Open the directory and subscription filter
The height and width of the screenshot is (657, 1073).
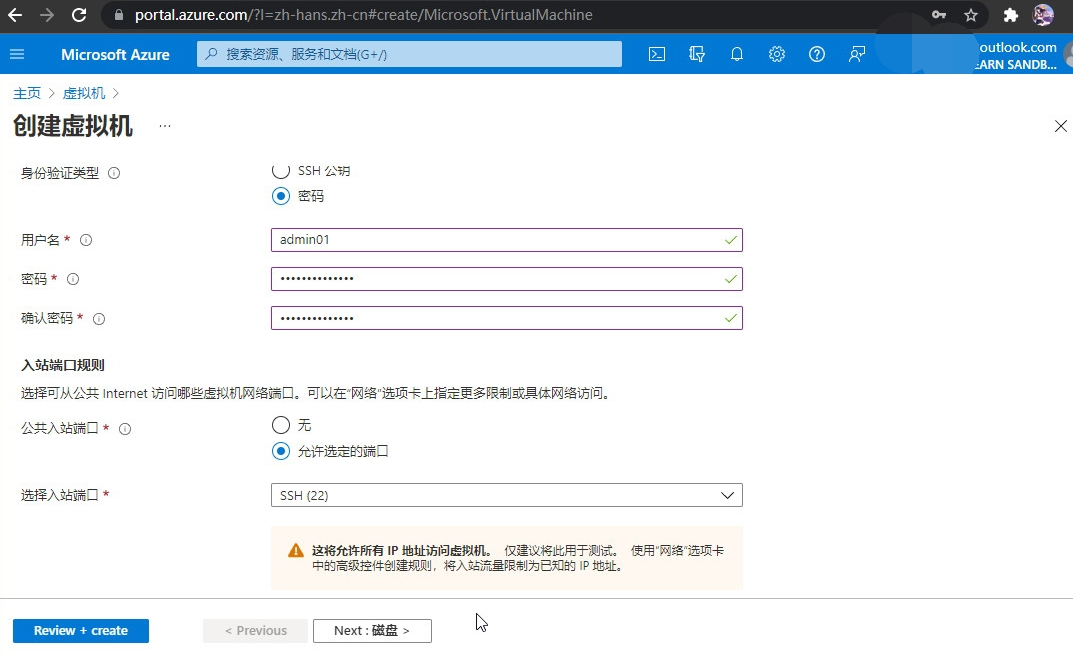(697, 54)
